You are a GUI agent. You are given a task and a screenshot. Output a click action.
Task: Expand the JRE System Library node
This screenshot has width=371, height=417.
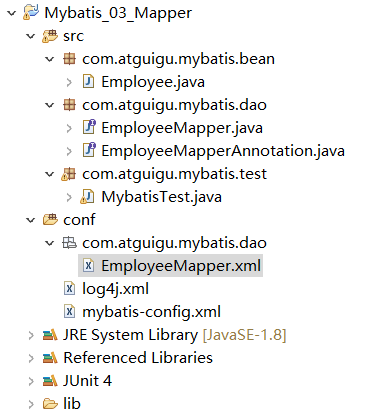click(31, 335)
